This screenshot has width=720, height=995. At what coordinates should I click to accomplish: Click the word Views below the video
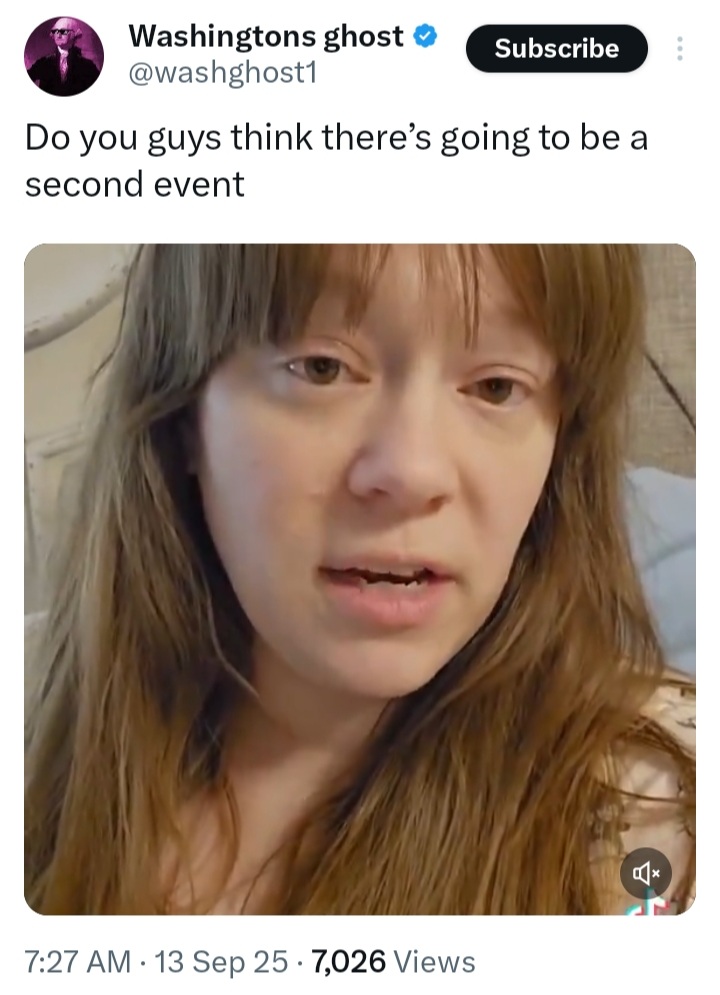click(x=435, y=961)
